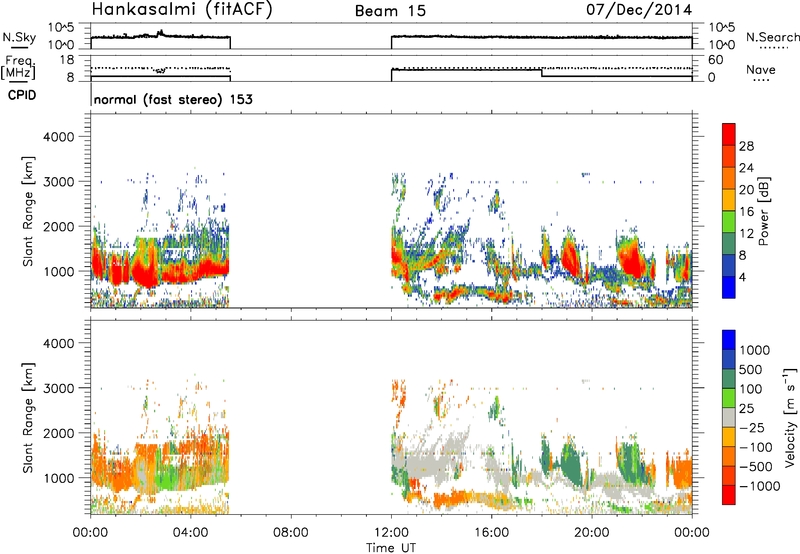The width and height of the screenshot is (800, 554).
Task: Click the frequency step-down near 18:00
Action: click(541, 73)
